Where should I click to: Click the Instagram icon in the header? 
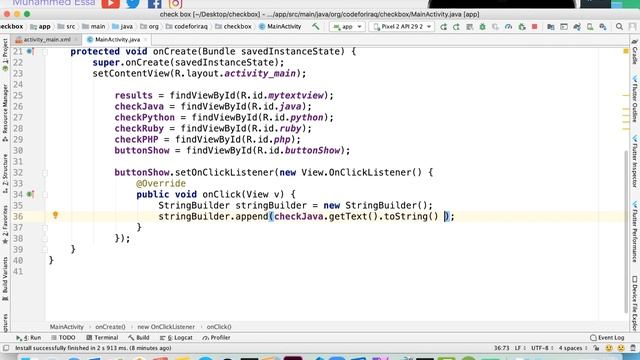point(176,4)
